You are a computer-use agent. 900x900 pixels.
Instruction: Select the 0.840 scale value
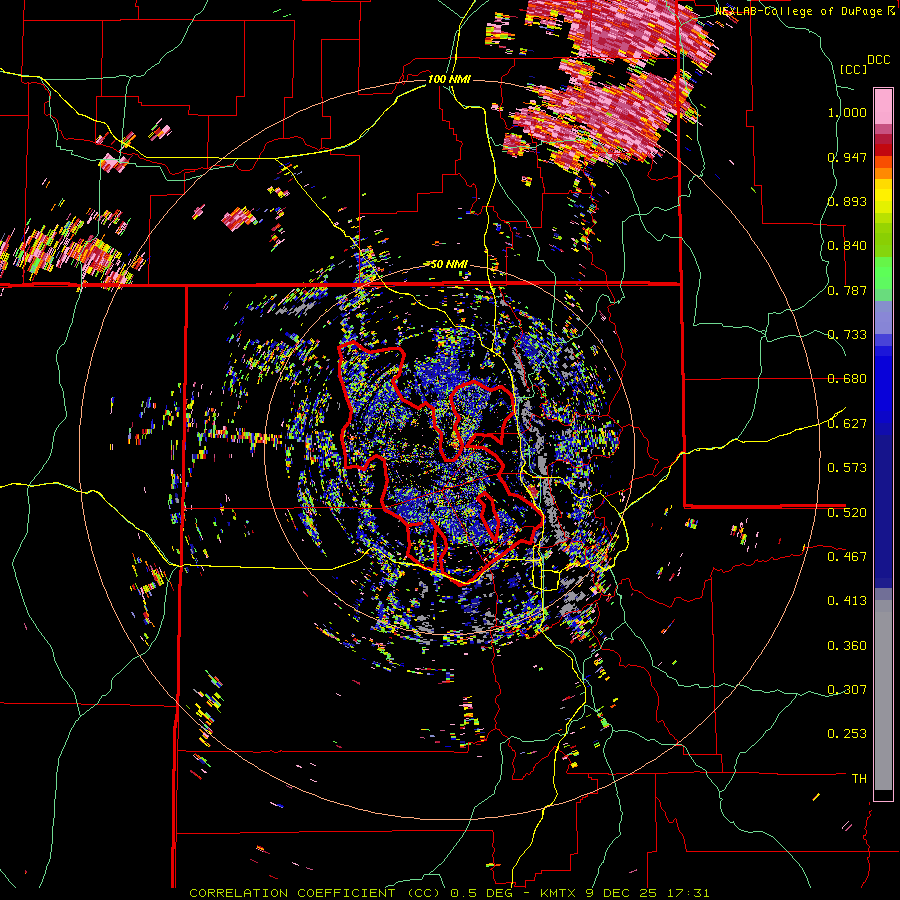click(x=847, y=246)
